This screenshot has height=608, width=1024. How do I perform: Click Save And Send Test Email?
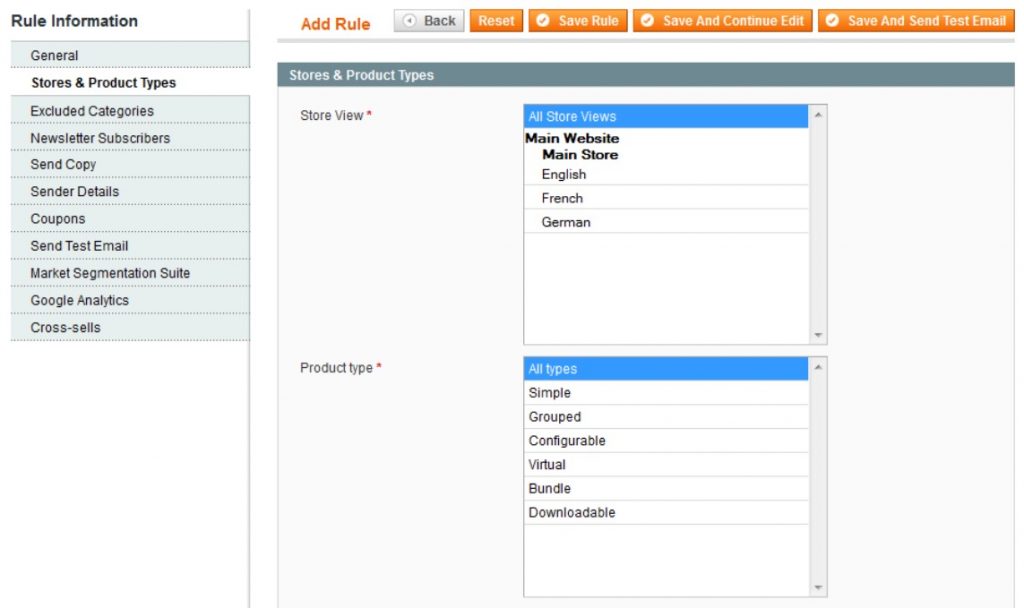(x=916, y=21)
